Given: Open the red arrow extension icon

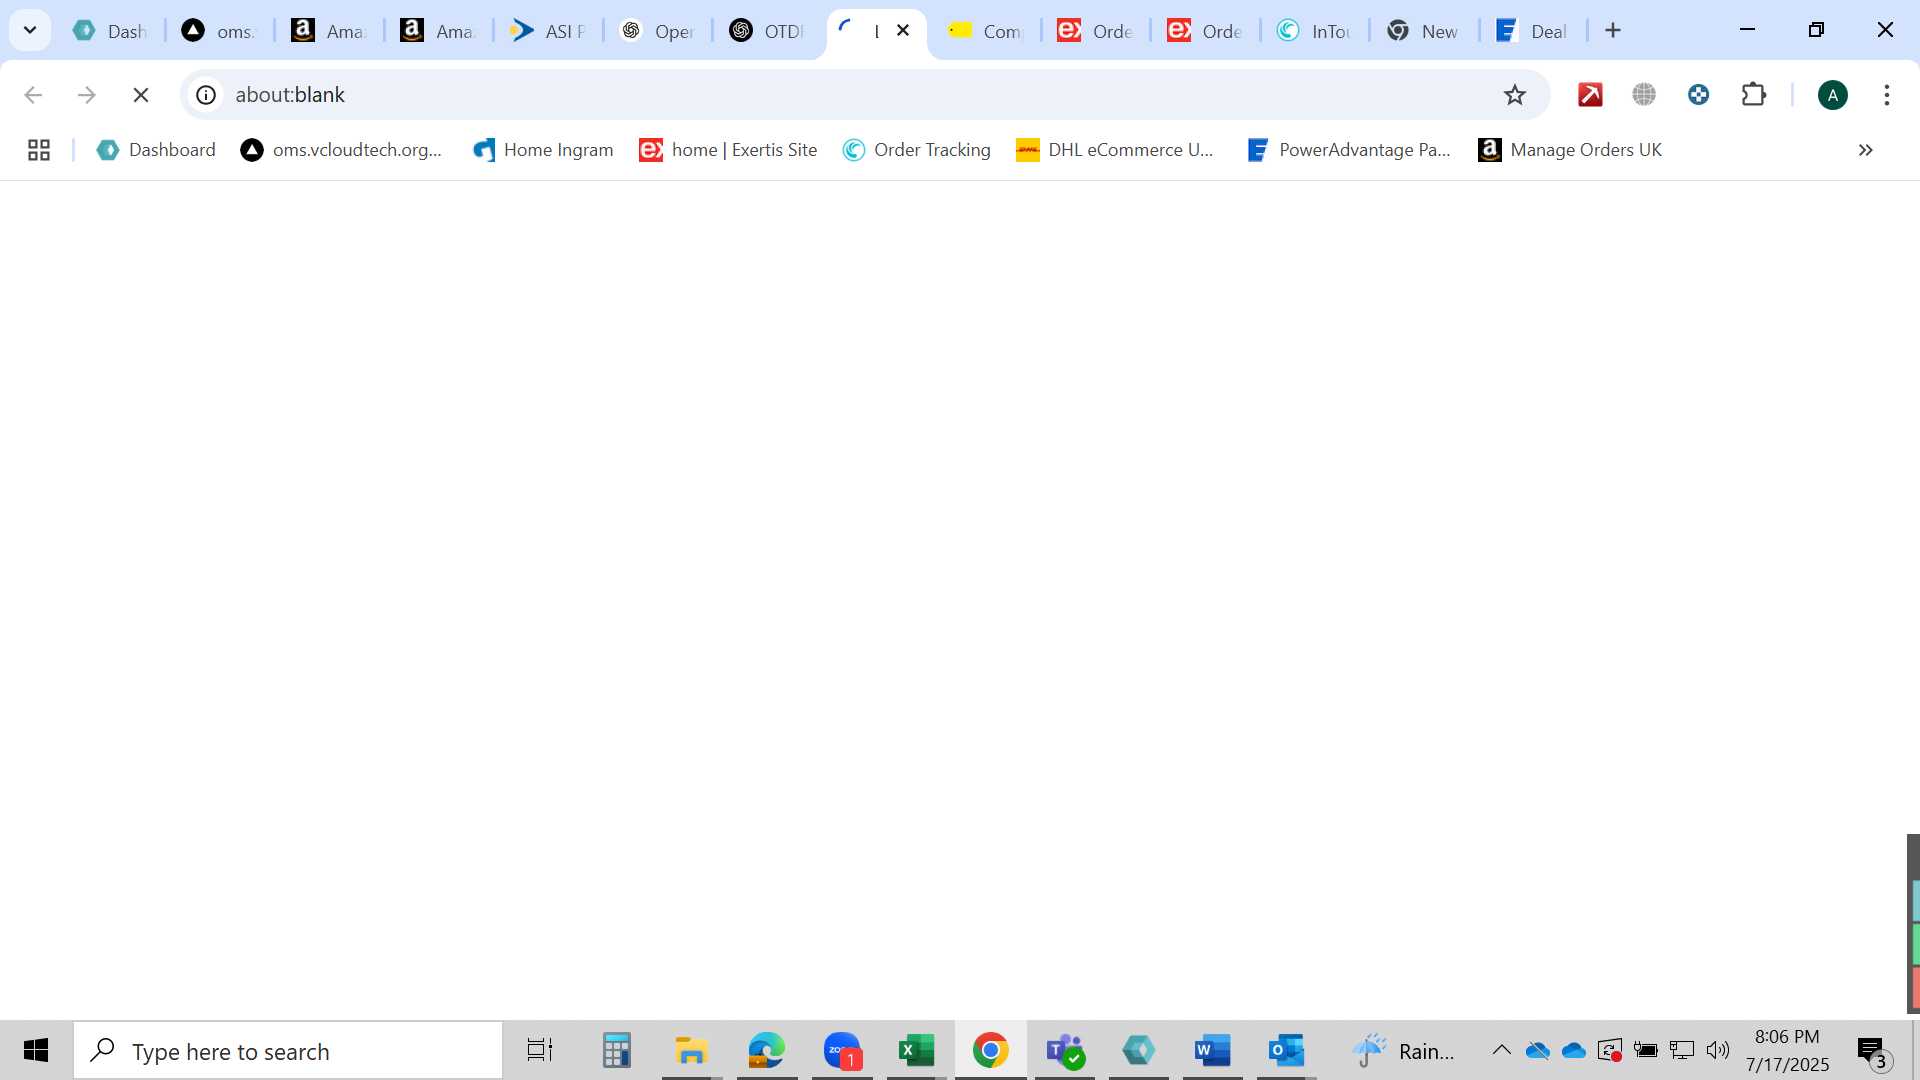Looking at the screenshot, I should tap(1590, 95).
